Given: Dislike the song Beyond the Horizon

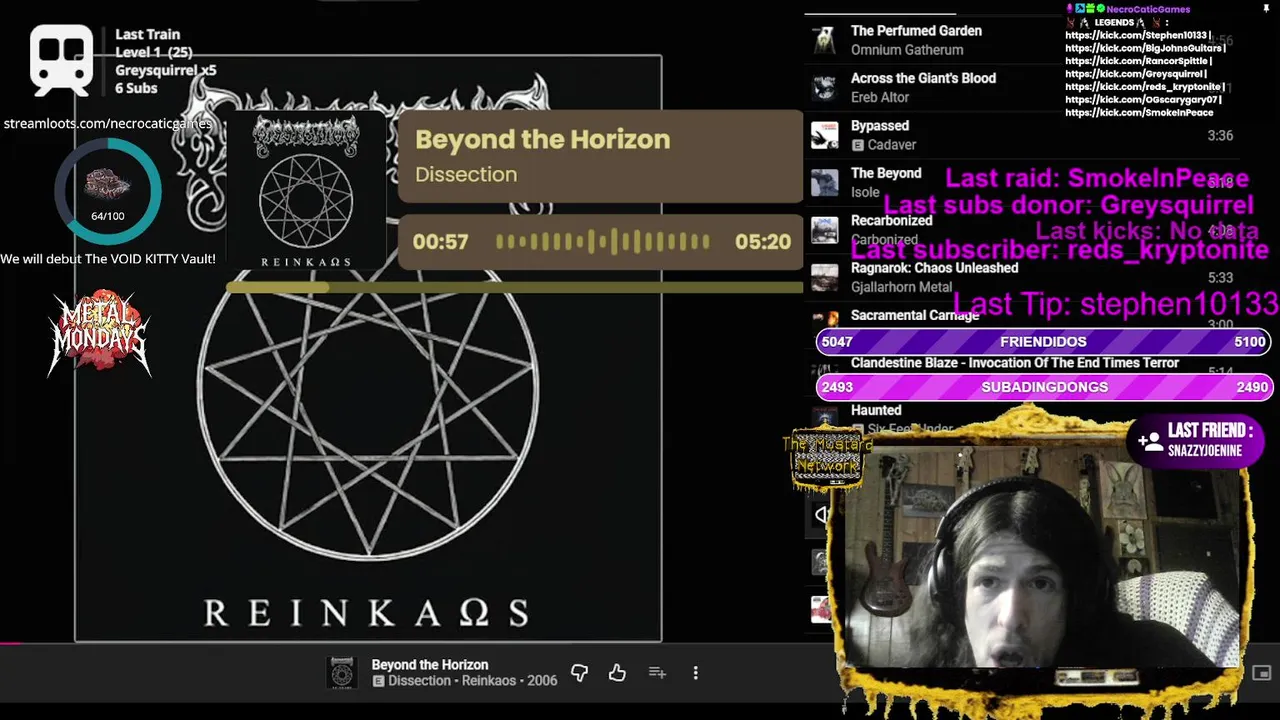Looking at the screenshot, I should point(579,673).
